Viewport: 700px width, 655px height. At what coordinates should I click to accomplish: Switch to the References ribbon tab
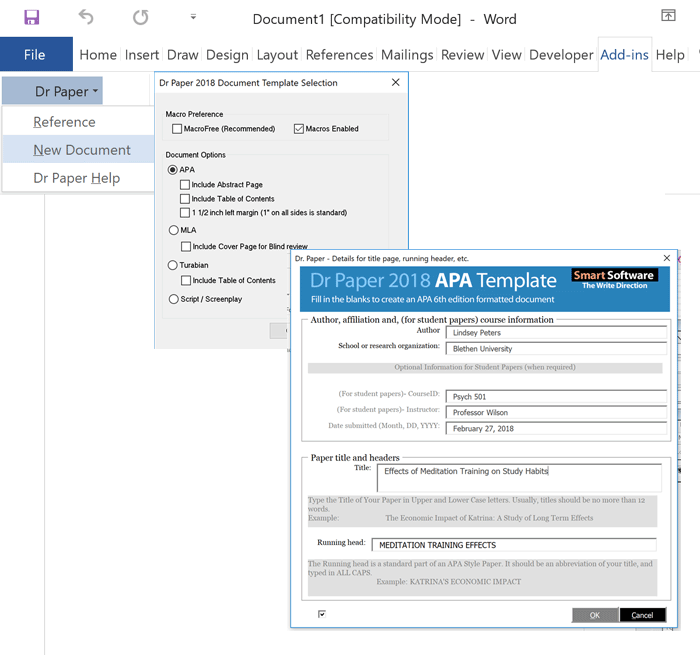coord(339,55)
